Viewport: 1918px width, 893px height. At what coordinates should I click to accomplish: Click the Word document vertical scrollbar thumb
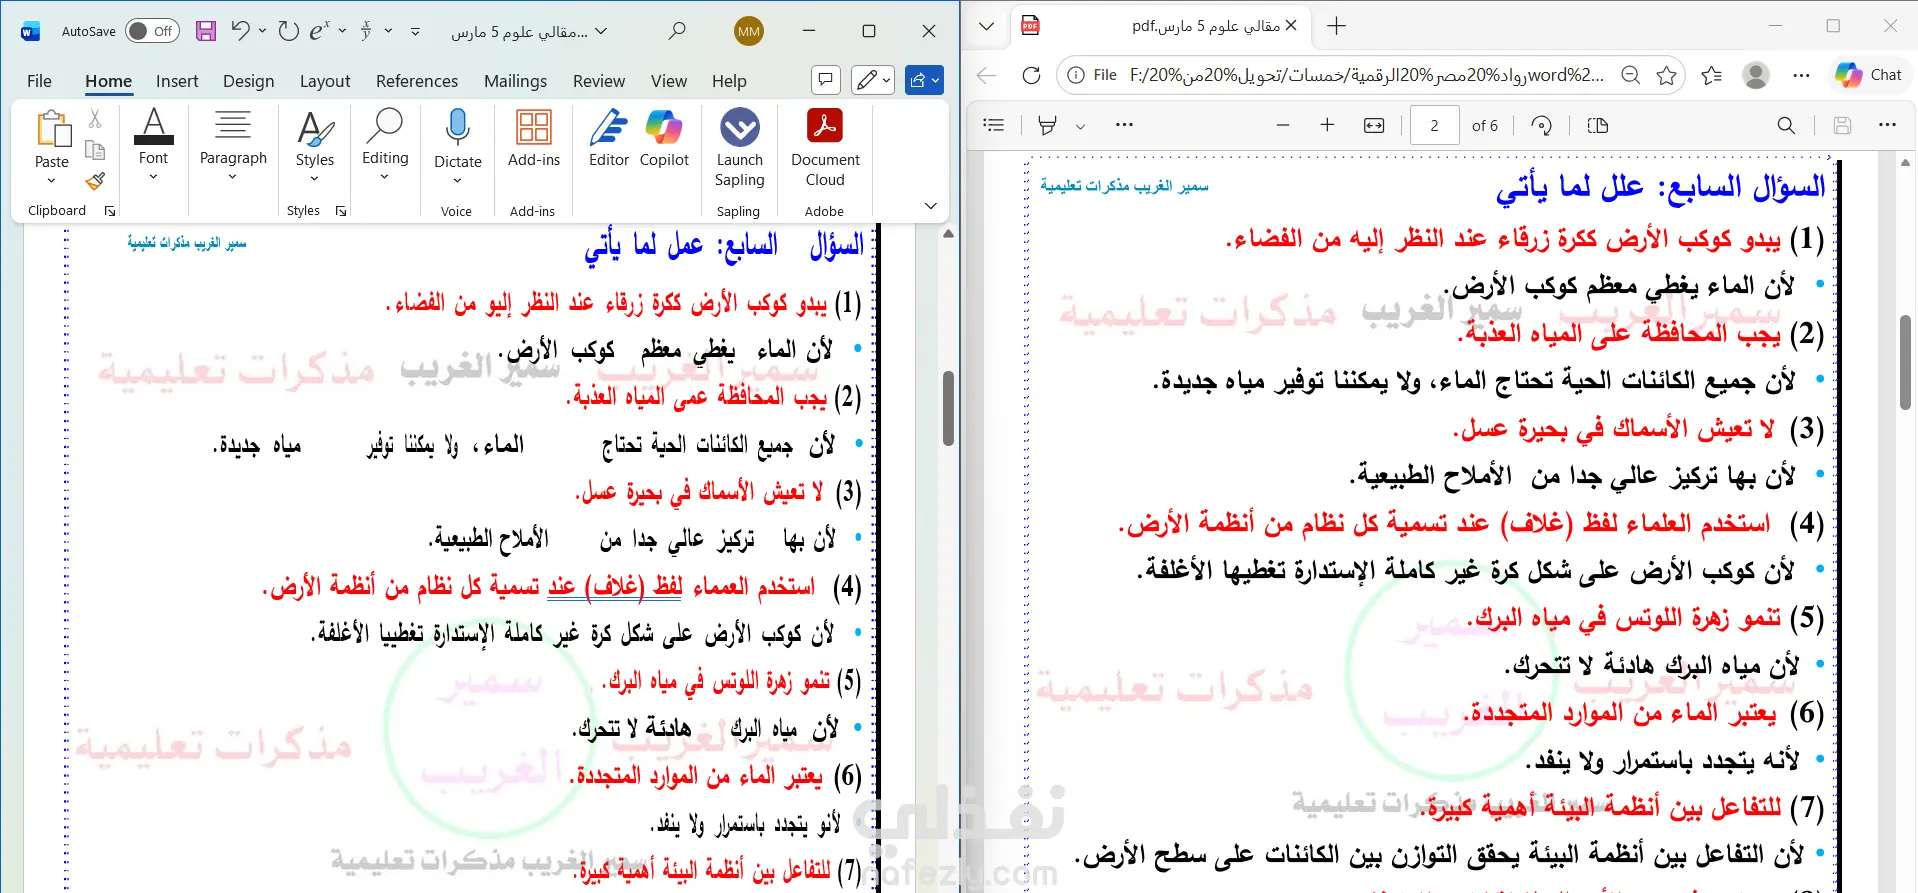pos(948,408)
